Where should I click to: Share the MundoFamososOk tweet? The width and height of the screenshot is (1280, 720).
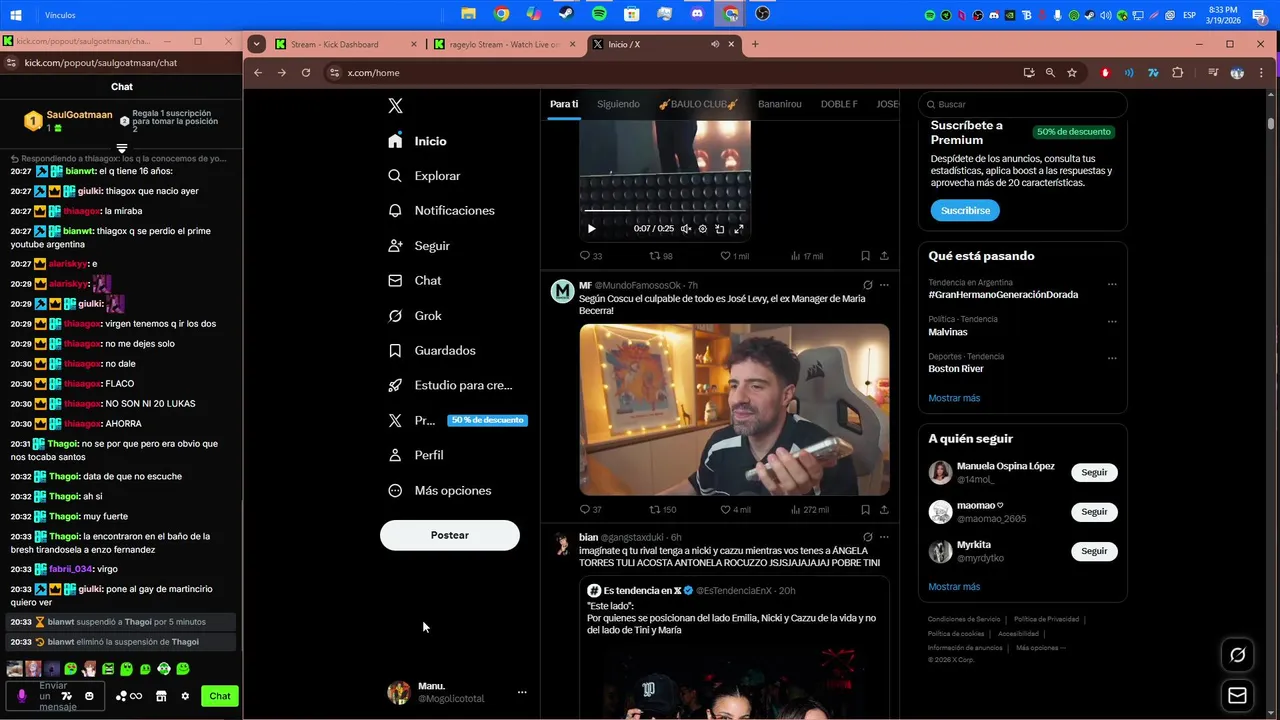pyautogui.click(x=884, y=510)
